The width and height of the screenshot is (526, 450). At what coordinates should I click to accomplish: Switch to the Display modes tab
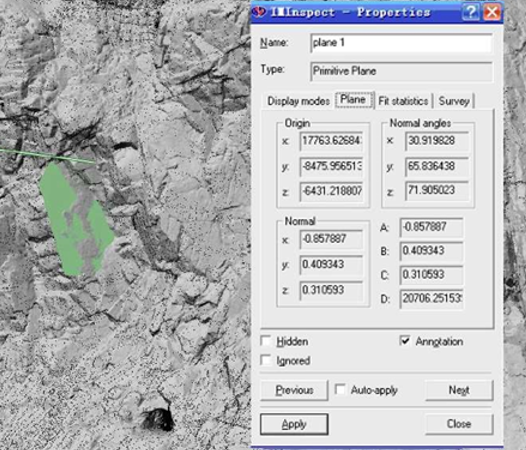pos(299,101)
